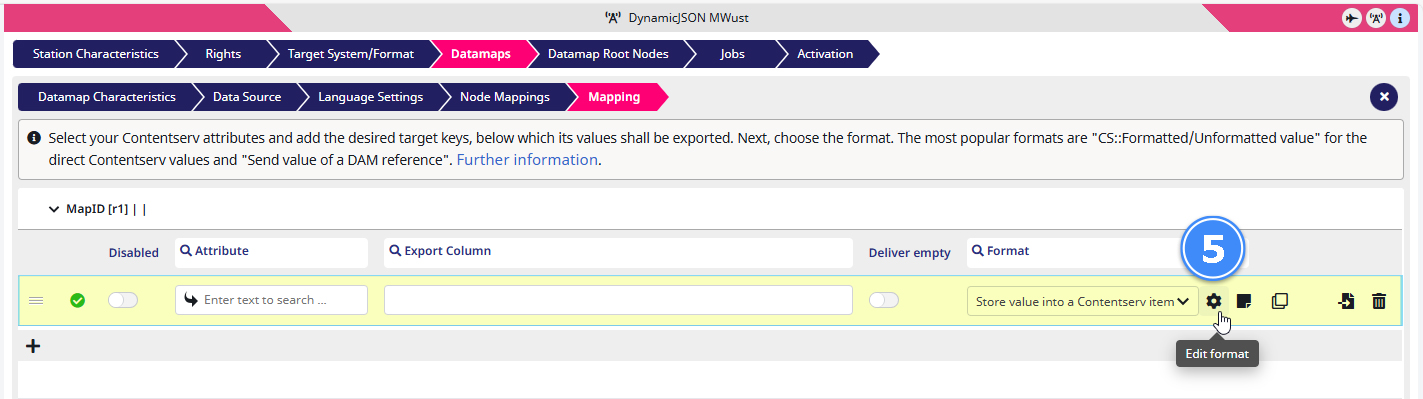Viewport: 1423px width, 399px height.
Task: Collapse the MapID [r1] section
Action: tap(54, 210)
